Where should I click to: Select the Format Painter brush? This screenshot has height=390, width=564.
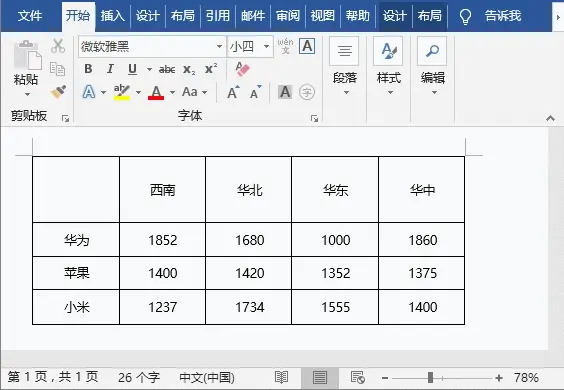(58, 92)
